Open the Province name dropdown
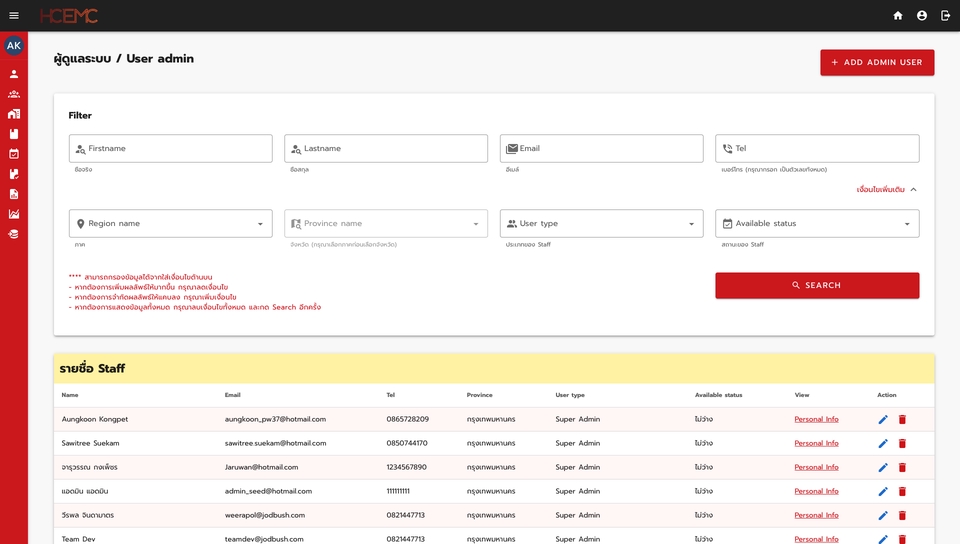 (386, 223)
